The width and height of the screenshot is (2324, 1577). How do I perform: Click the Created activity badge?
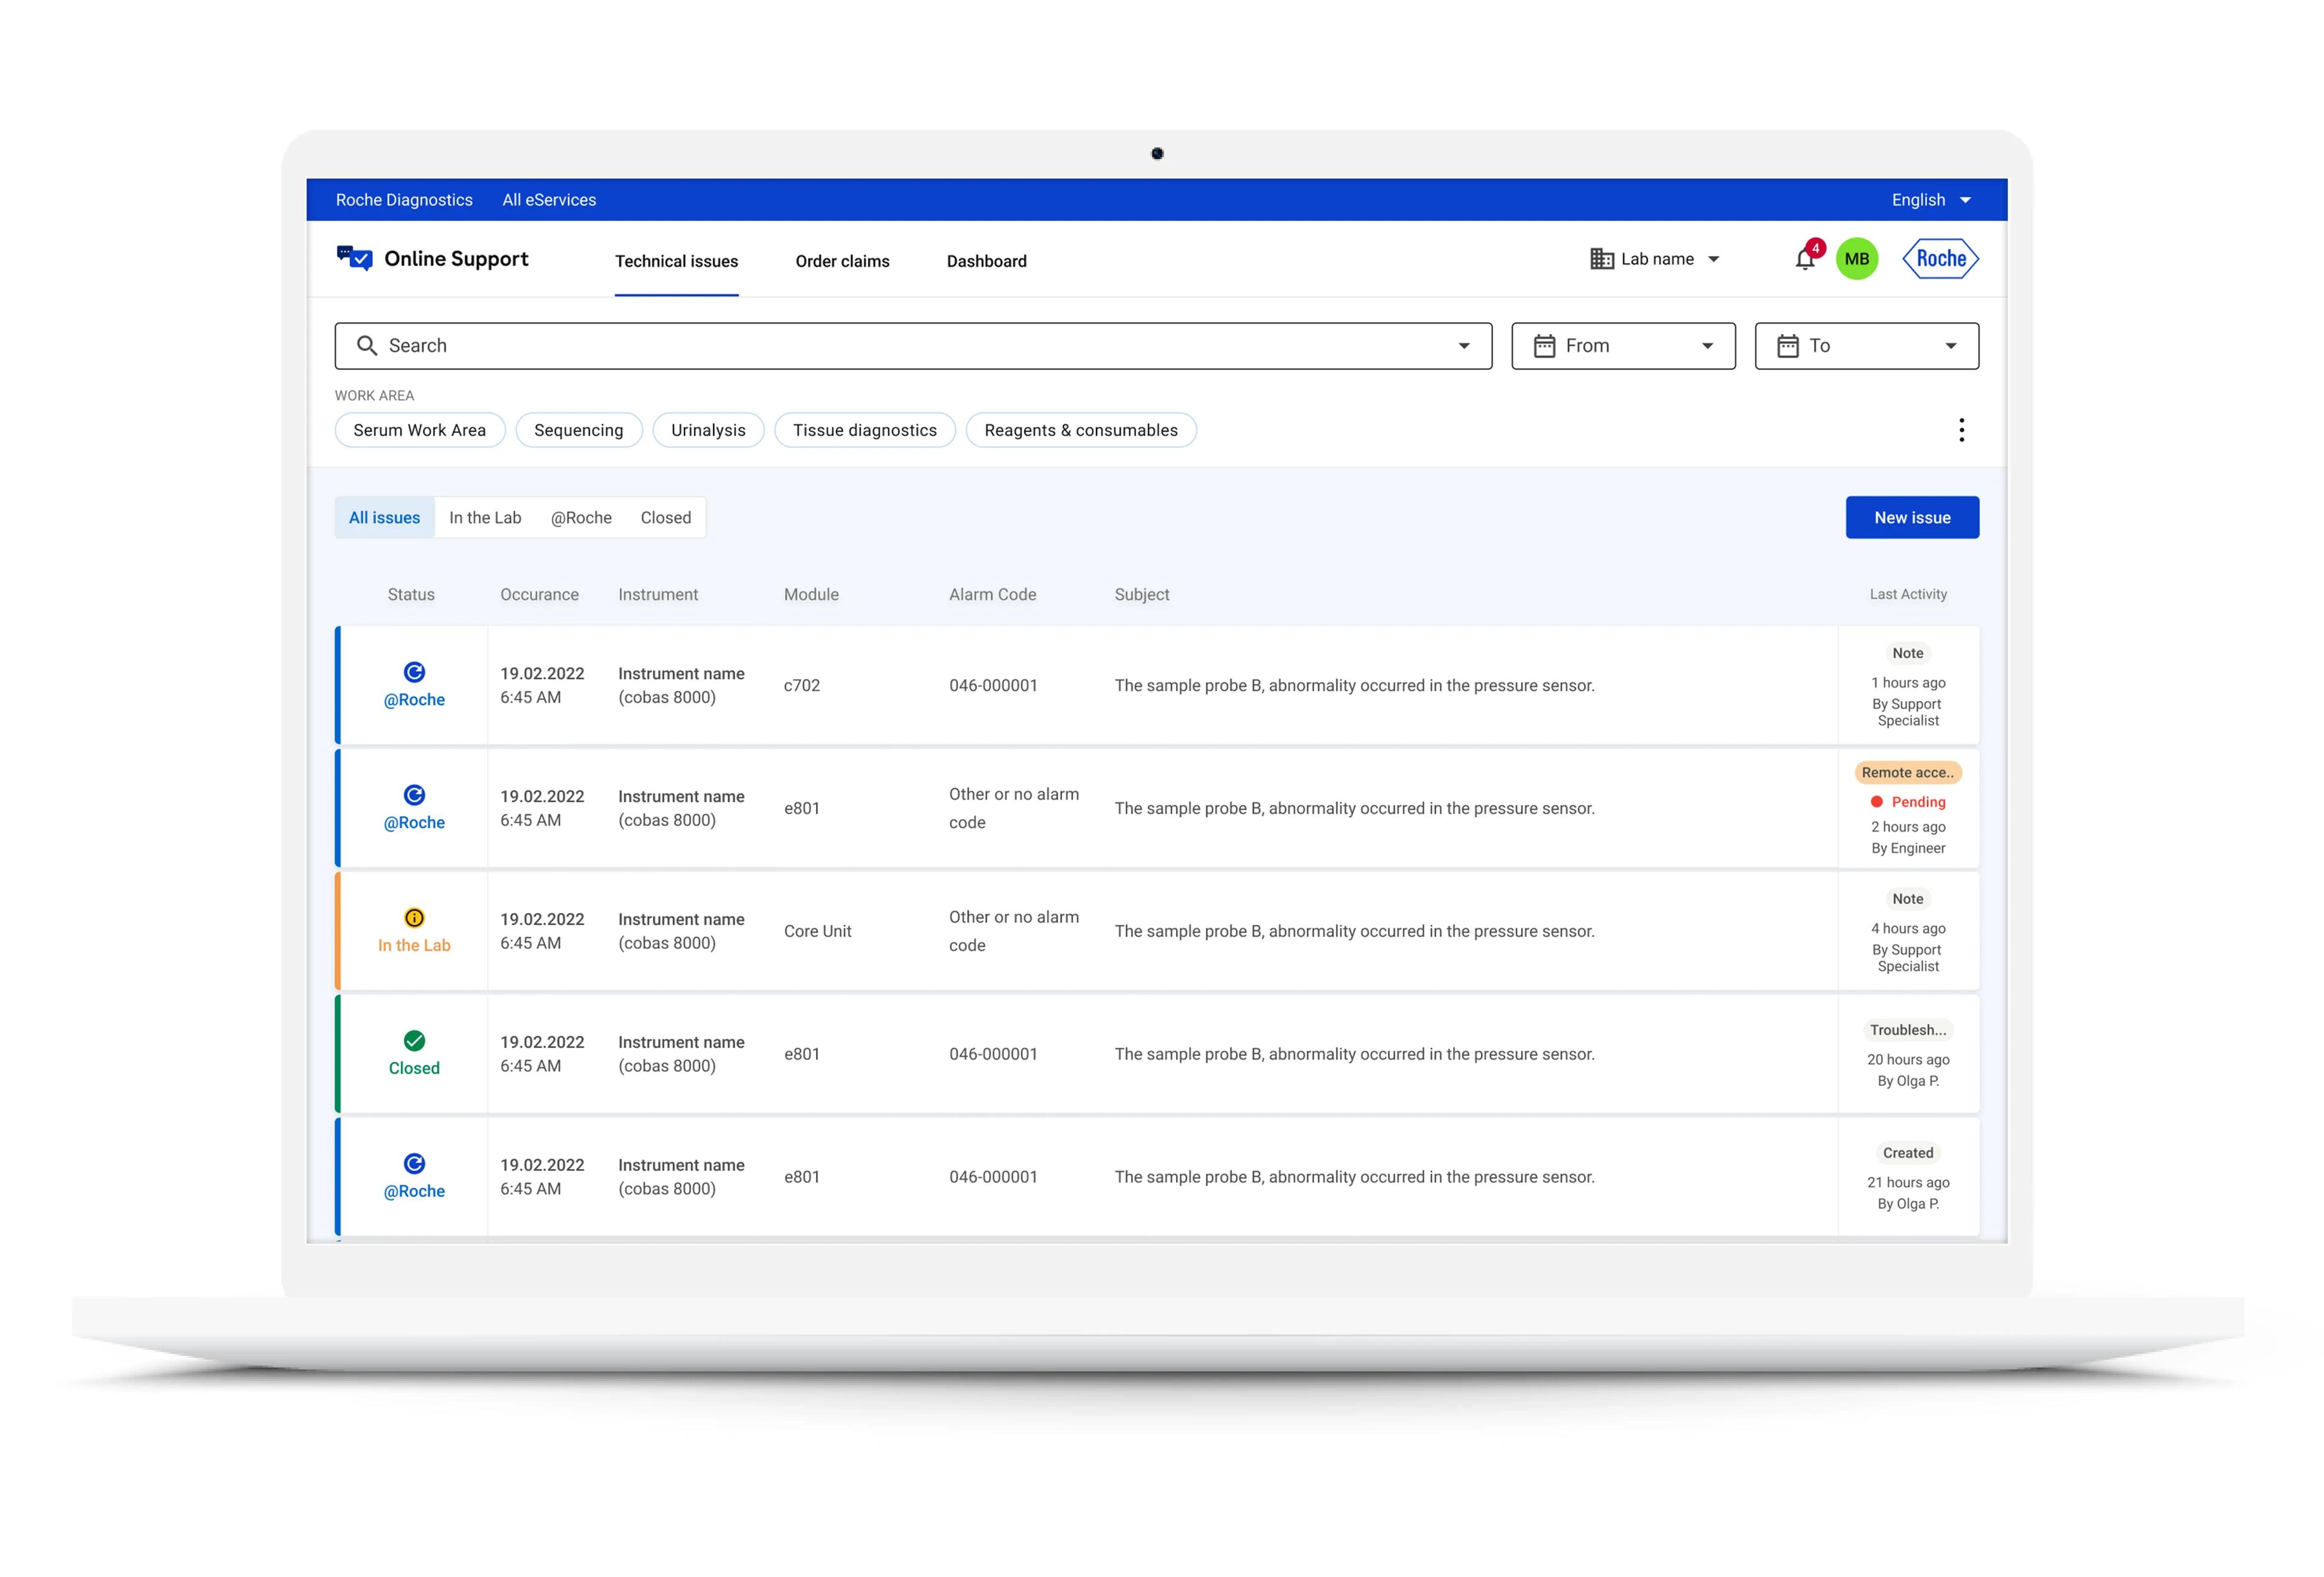pos(1908,1153)
